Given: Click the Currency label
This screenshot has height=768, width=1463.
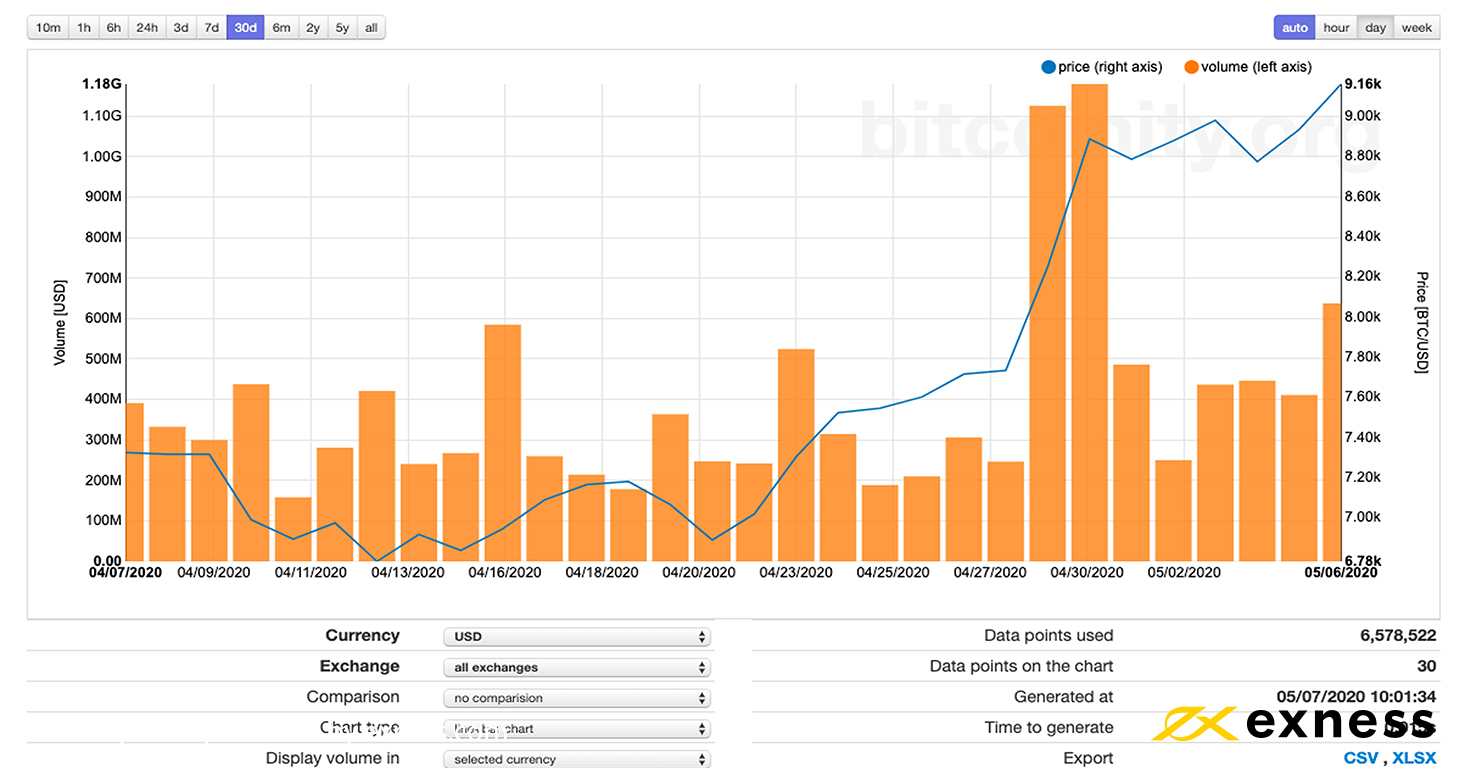Looking at the screenshot, I should tap(362, 636).
